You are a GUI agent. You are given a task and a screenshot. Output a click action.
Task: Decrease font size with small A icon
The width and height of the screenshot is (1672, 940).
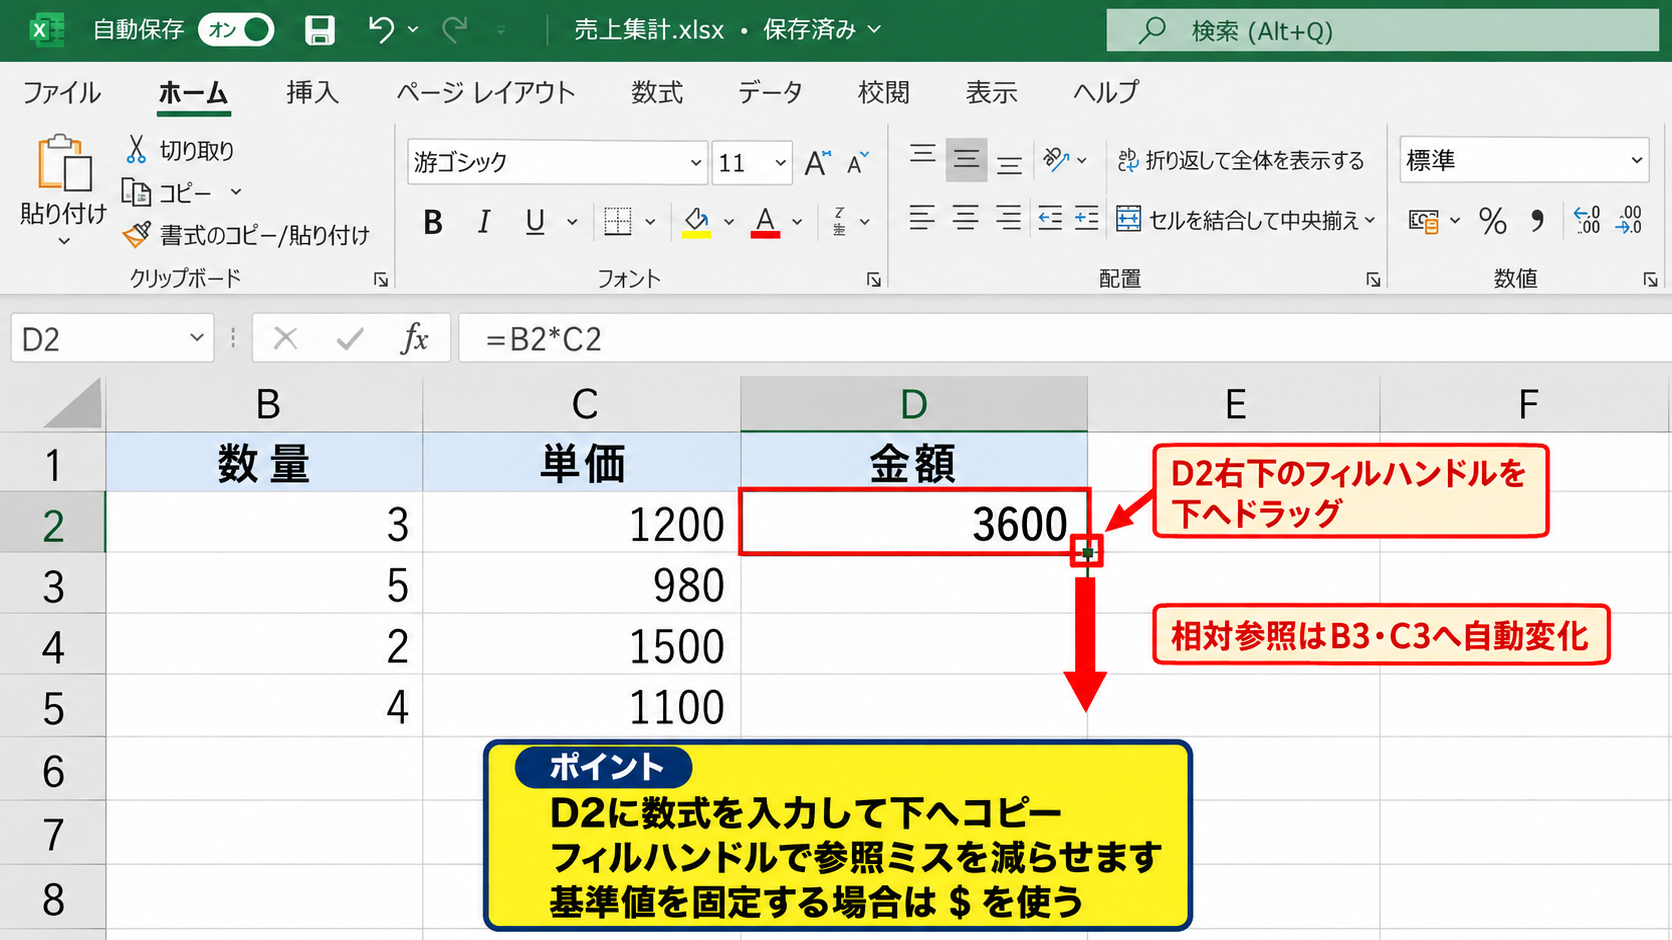(x=858, y=163)
